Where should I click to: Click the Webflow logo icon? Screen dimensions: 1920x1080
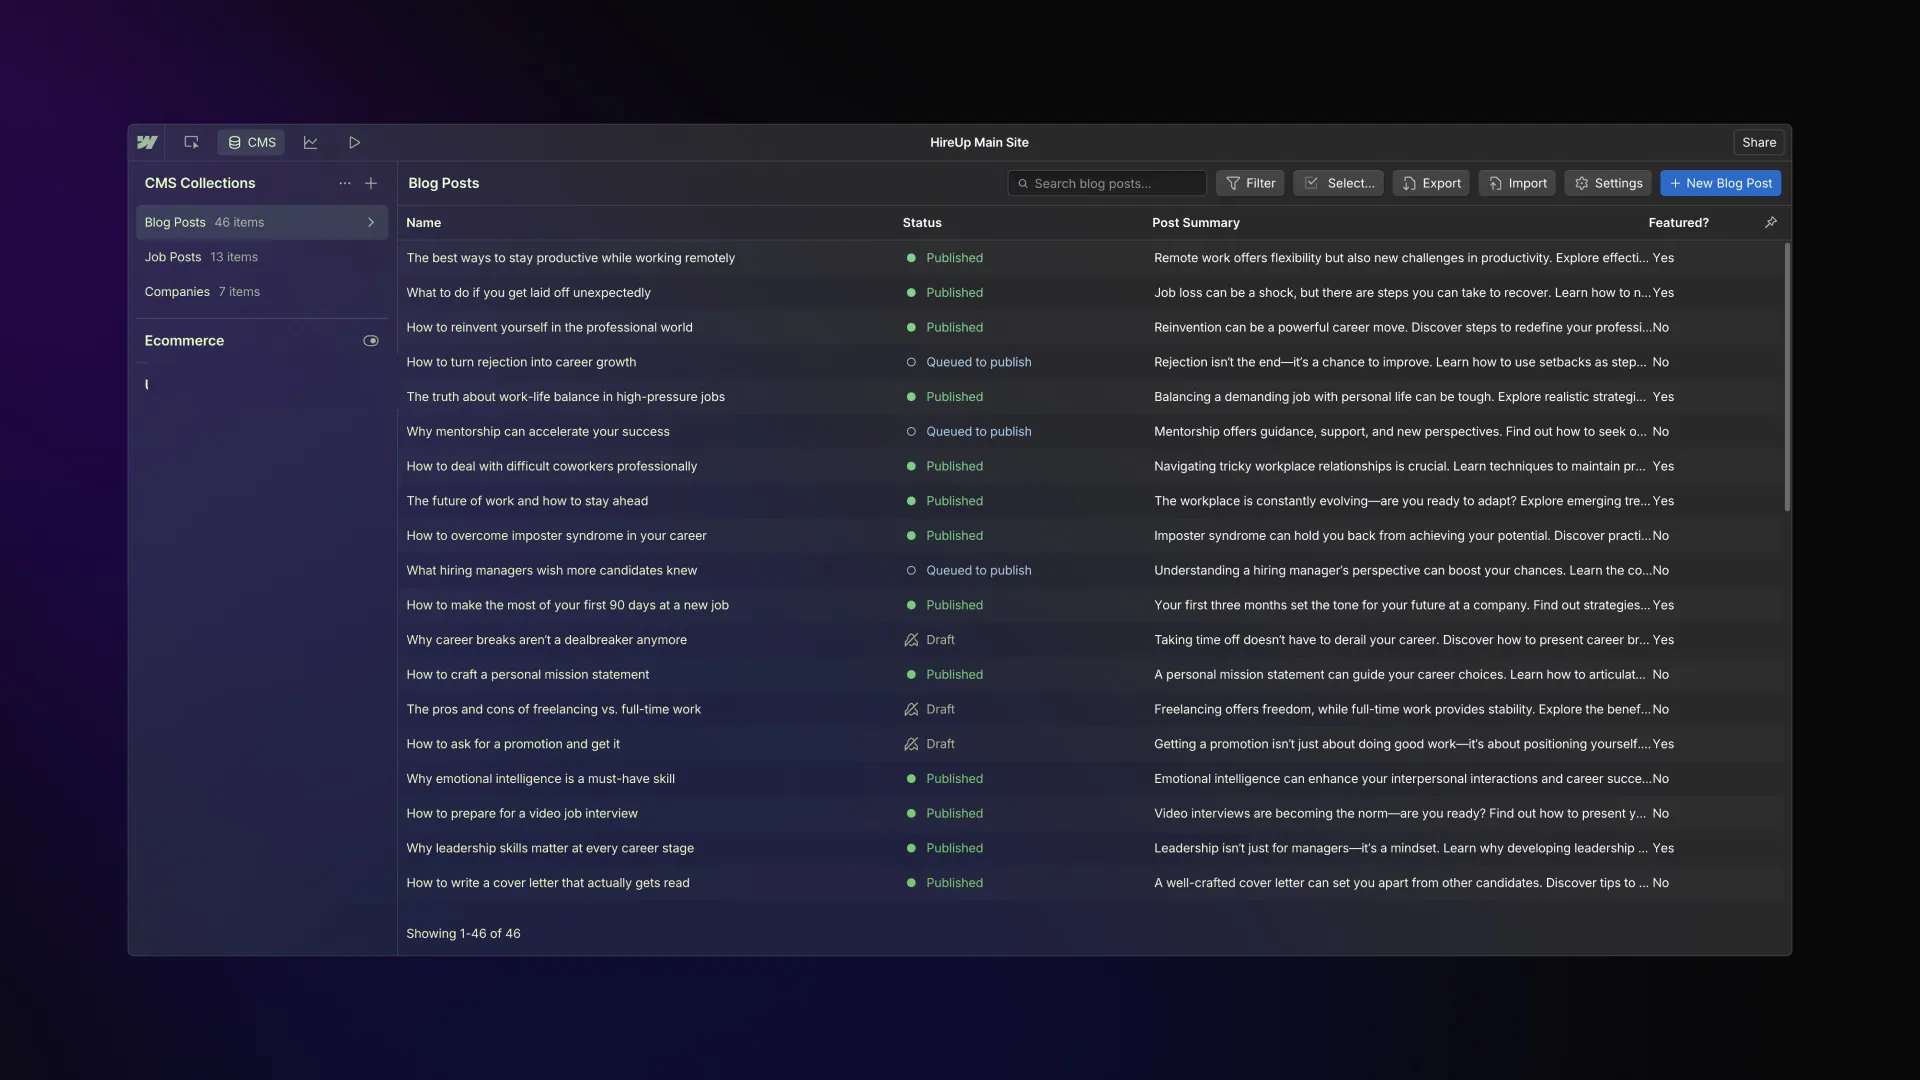[147, 142]
